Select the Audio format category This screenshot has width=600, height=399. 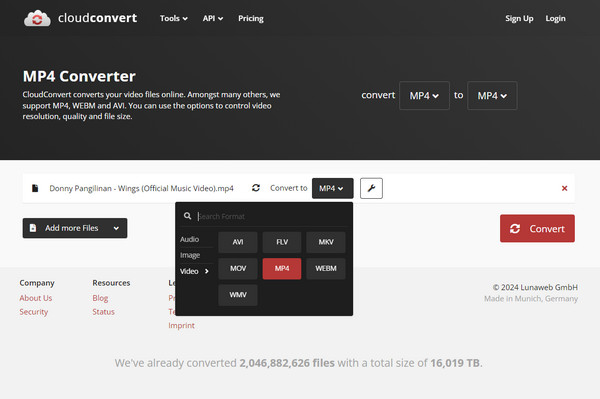pos(189,239)
